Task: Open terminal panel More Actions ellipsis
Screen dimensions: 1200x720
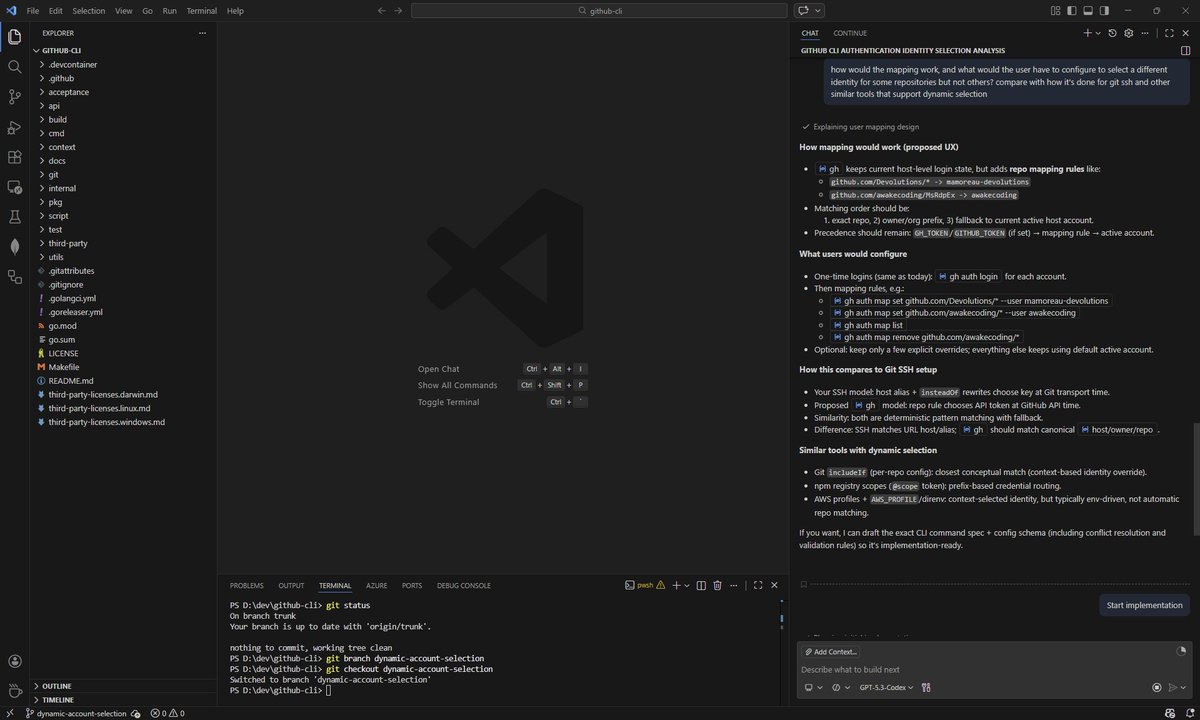Action: tap(735, 585)
